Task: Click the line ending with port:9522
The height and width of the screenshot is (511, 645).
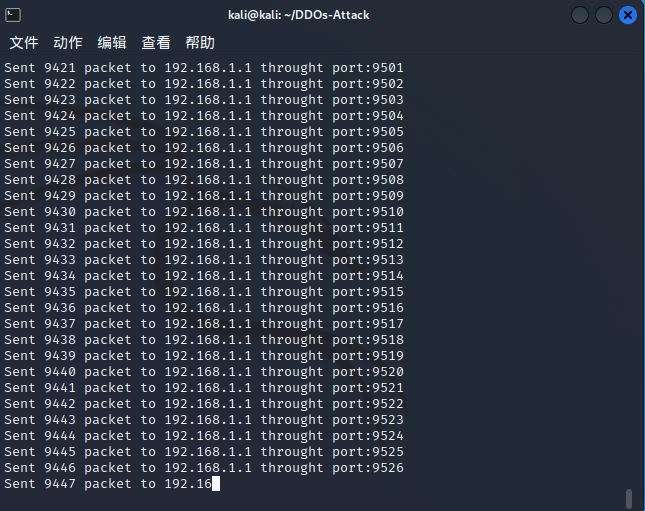Action: (204, 404)
